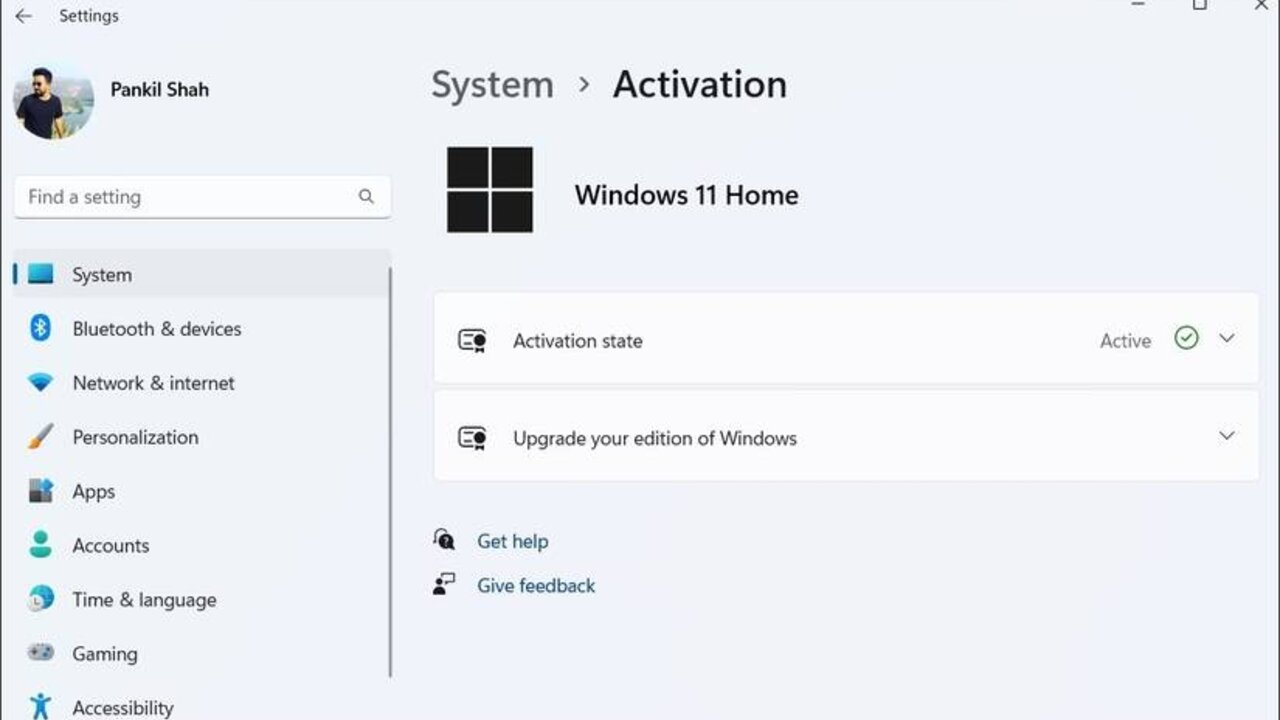Click the Accounts person icon
Screen dimensions: 1280x720
point(40,545)
